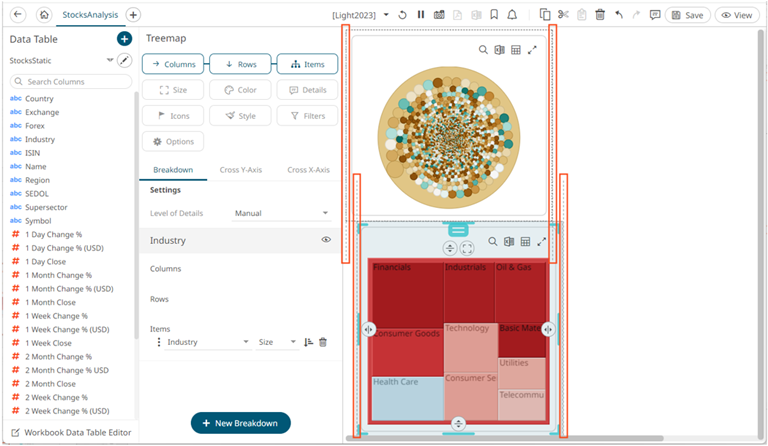Click the refresh icon in top toolbar
768x446 pixels.
402,15
